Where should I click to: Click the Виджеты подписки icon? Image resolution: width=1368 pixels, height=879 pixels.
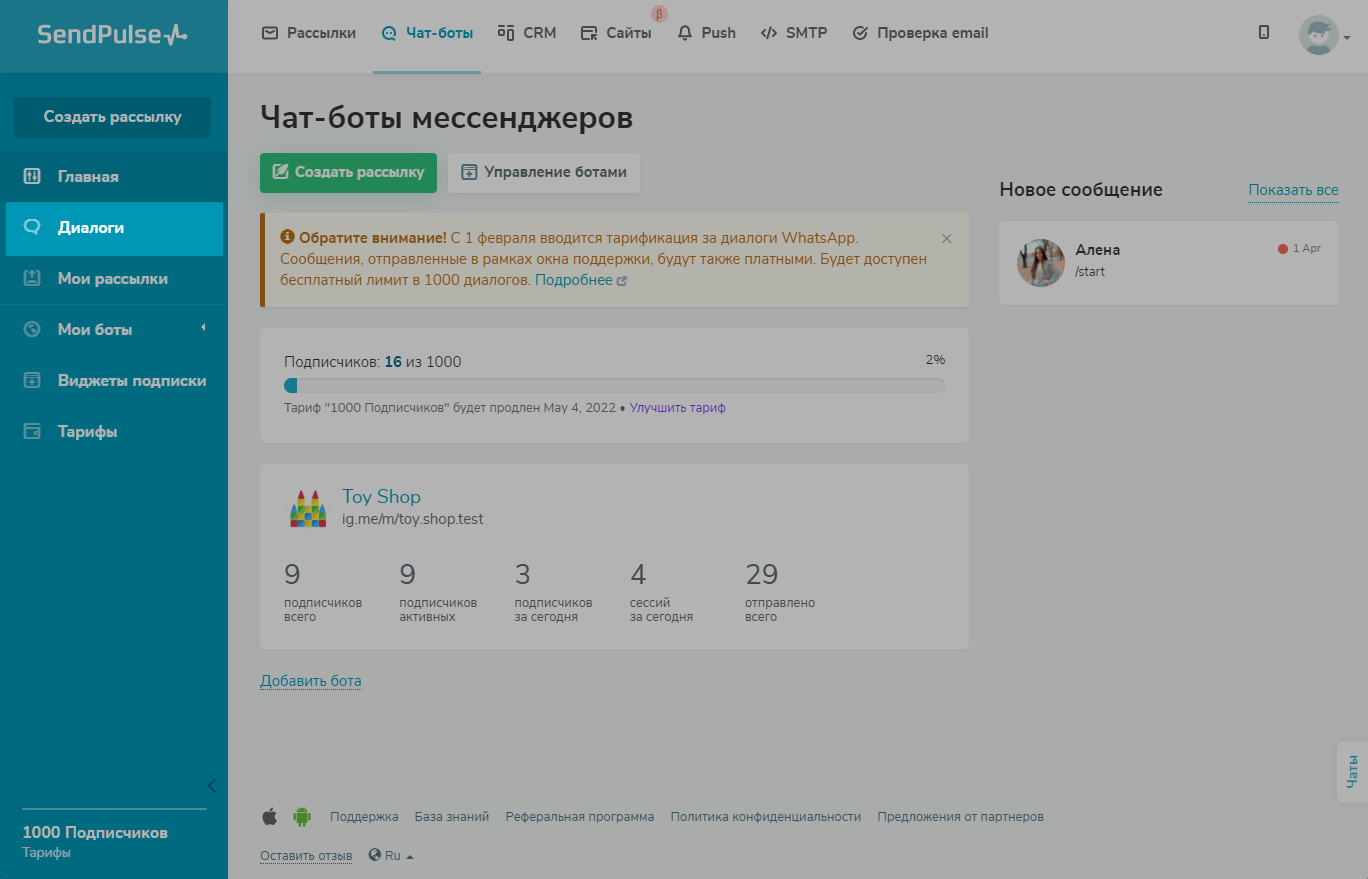pos(32,381)
